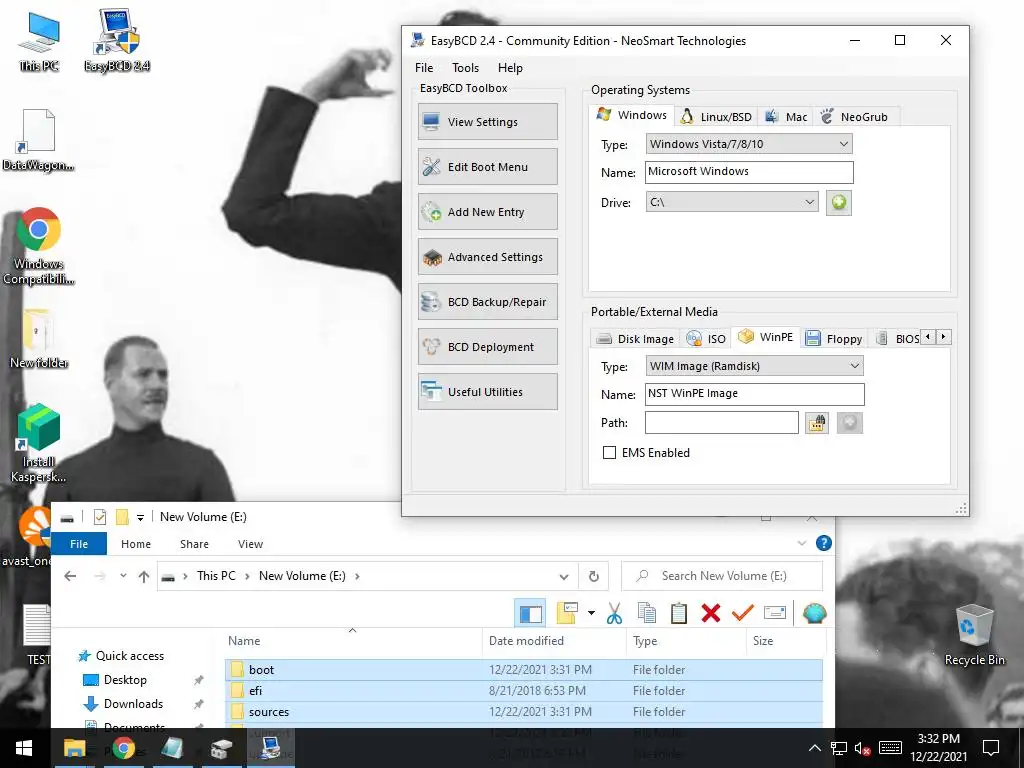Image resolution: width=1024 pixels, height=768 pixels.
Task: Click Explorer back navigation arrow
Action: (x=70, y=576)
